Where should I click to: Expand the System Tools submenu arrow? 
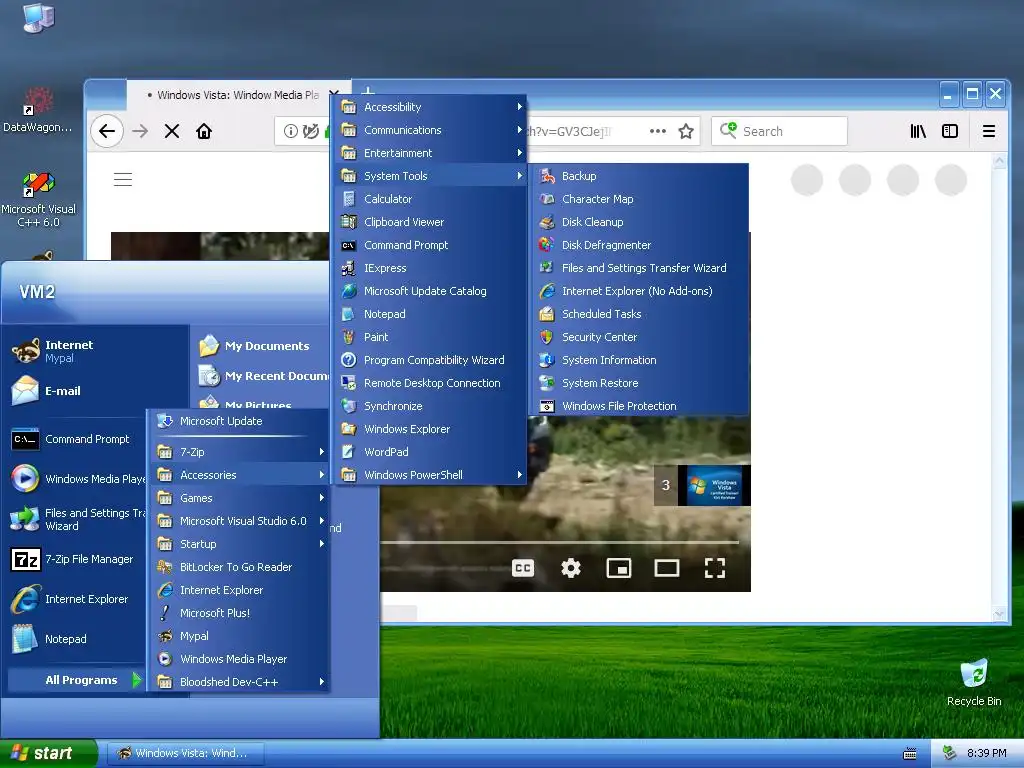click(520, 176)
